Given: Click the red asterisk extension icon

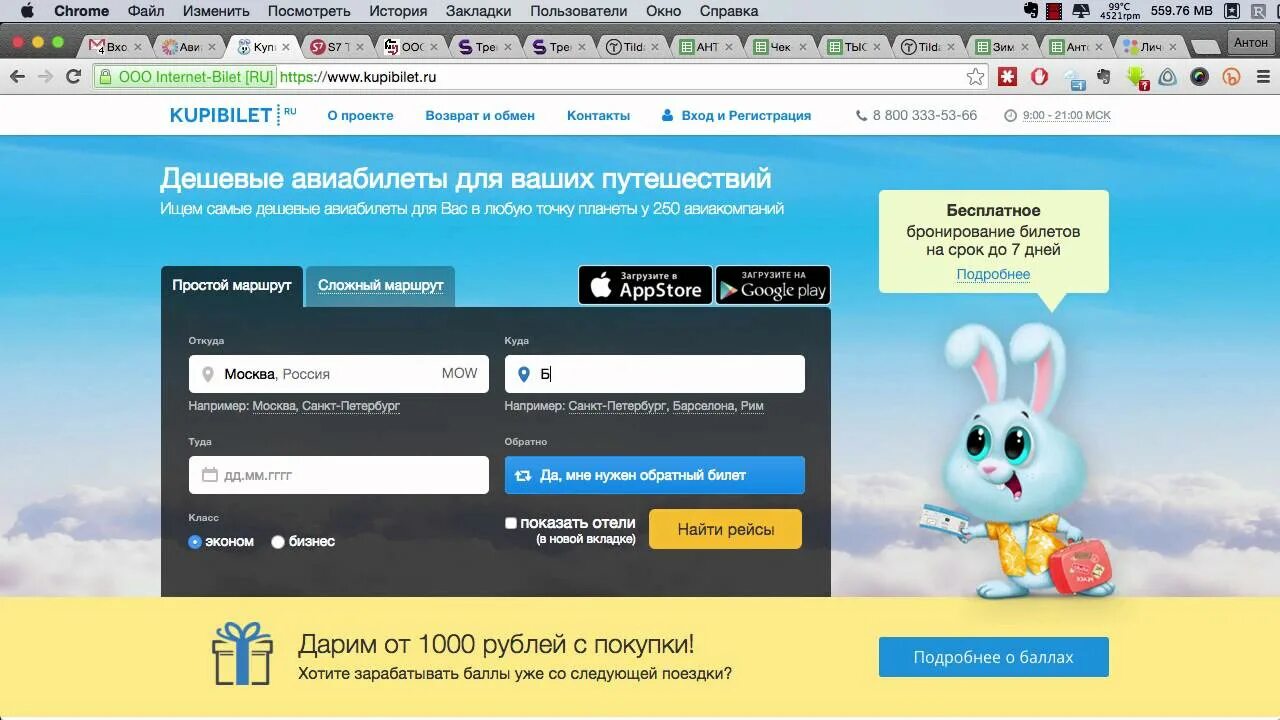Looking at the screenshot, I should tap(1008, 77).
